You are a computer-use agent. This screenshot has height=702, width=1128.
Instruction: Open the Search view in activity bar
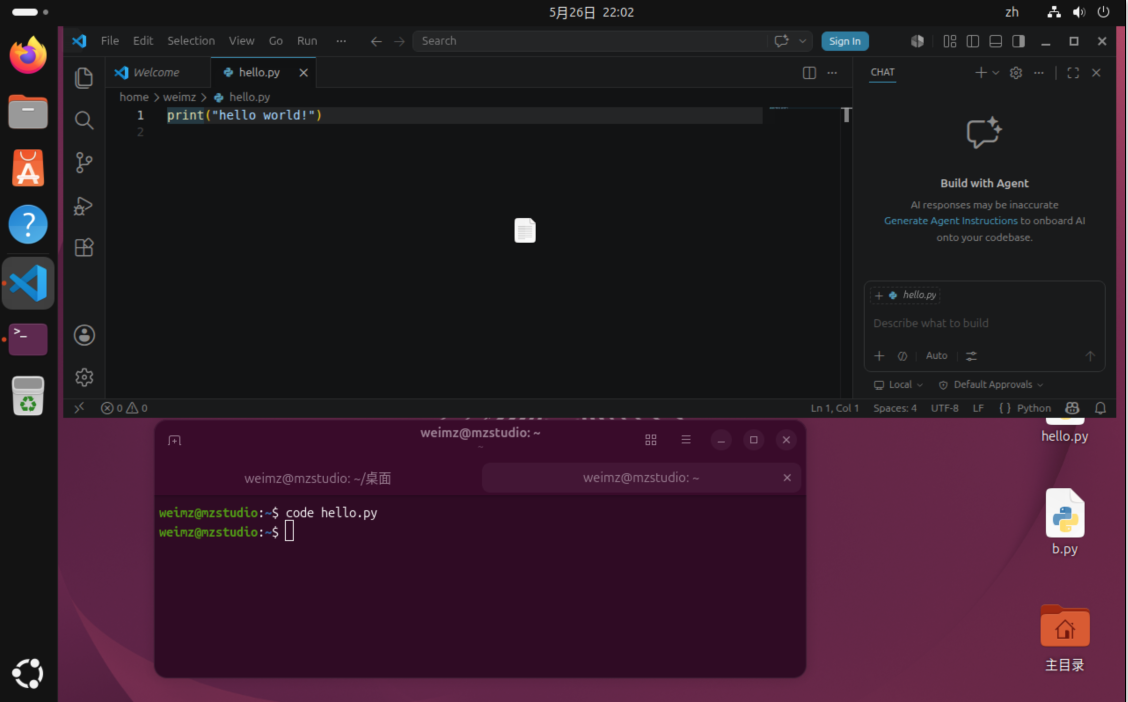[x=84, y=120]
